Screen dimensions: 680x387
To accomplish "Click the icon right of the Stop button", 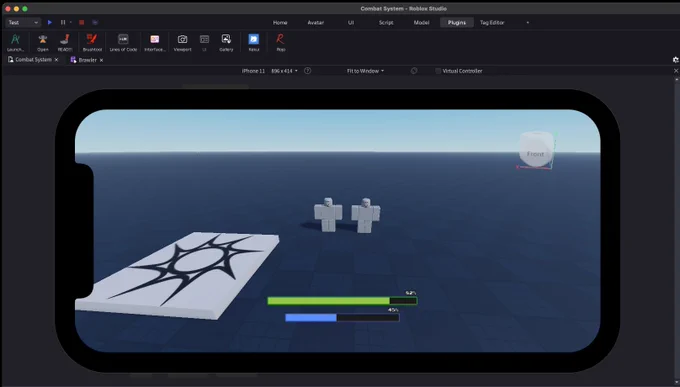I will click(95, 23).
